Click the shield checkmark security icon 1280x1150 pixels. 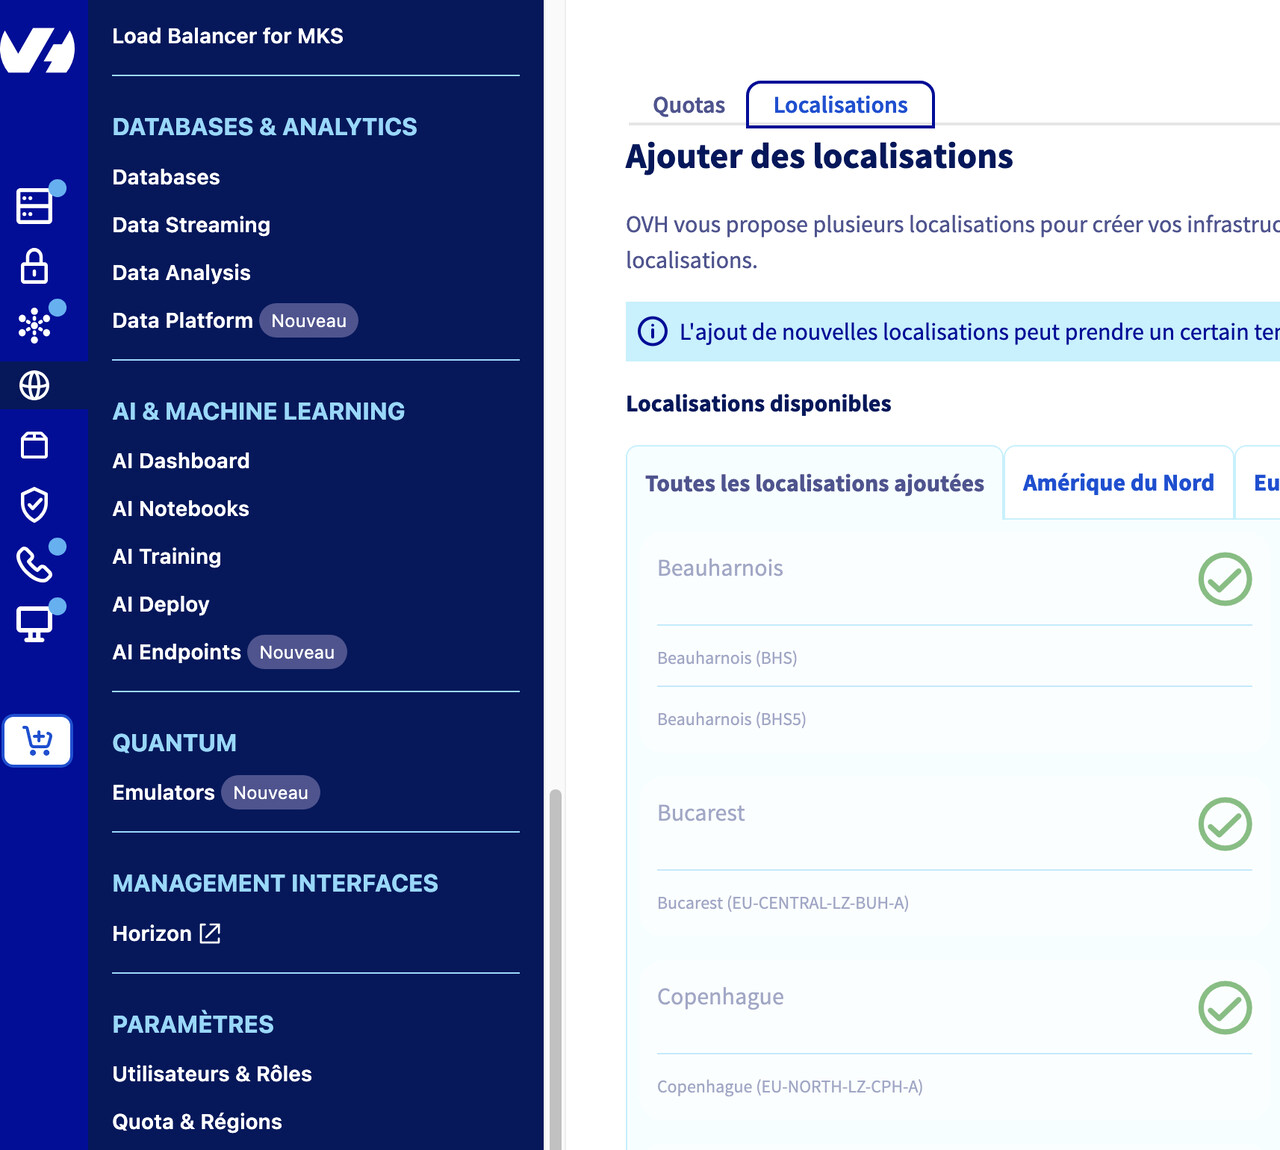pyautogui.click(x=35, y=505)
